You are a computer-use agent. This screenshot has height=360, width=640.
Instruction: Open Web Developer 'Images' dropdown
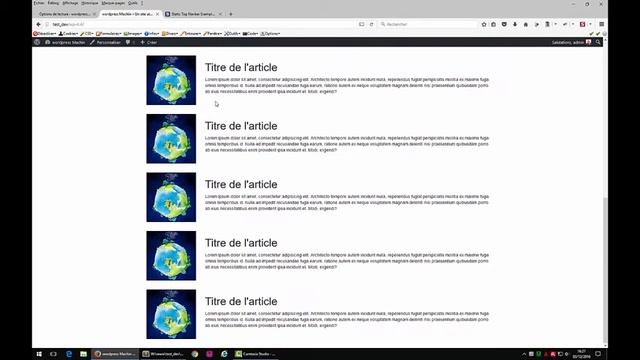click(x=133, y=33)
